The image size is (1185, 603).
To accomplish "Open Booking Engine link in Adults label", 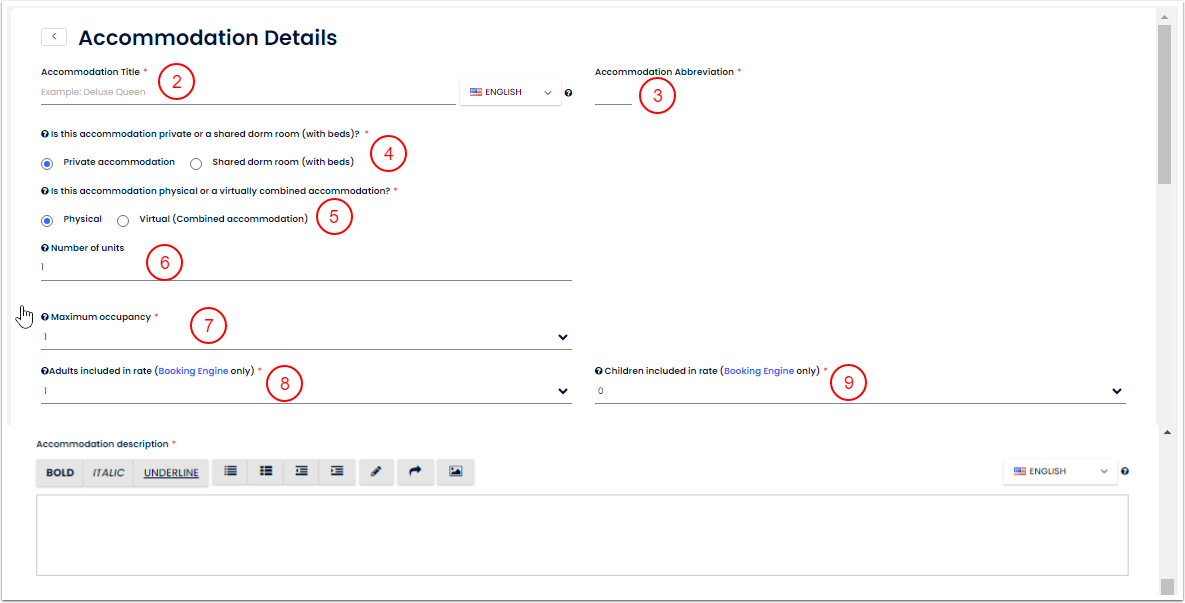I will (193, 371).
